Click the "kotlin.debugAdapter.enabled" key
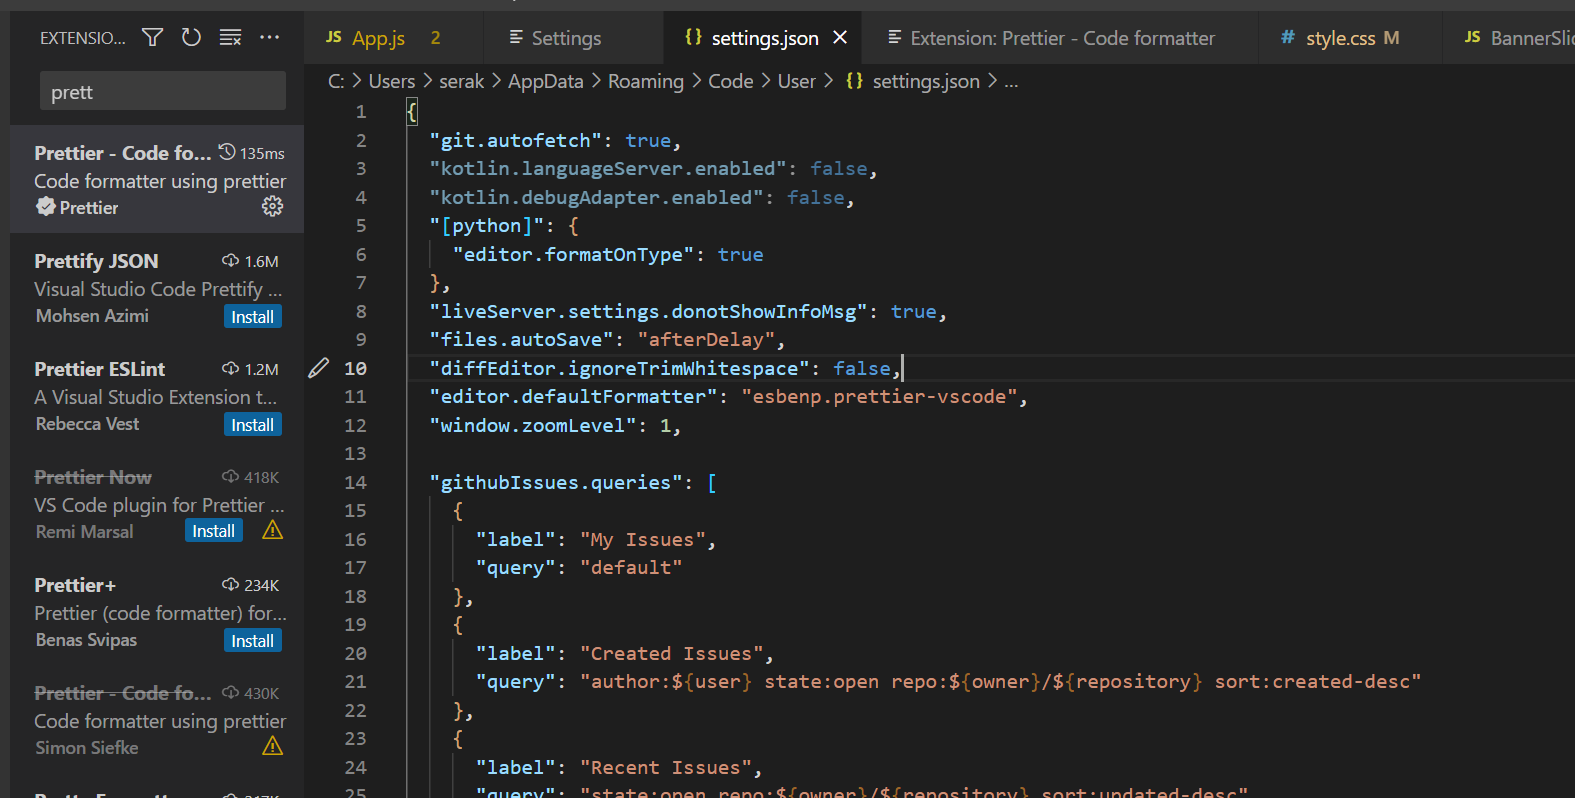 coord(596,197)
